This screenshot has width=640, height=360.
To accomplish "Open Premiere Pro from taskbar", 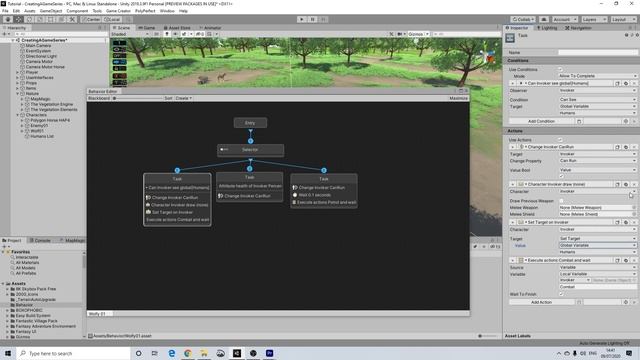I will (269, 353).
